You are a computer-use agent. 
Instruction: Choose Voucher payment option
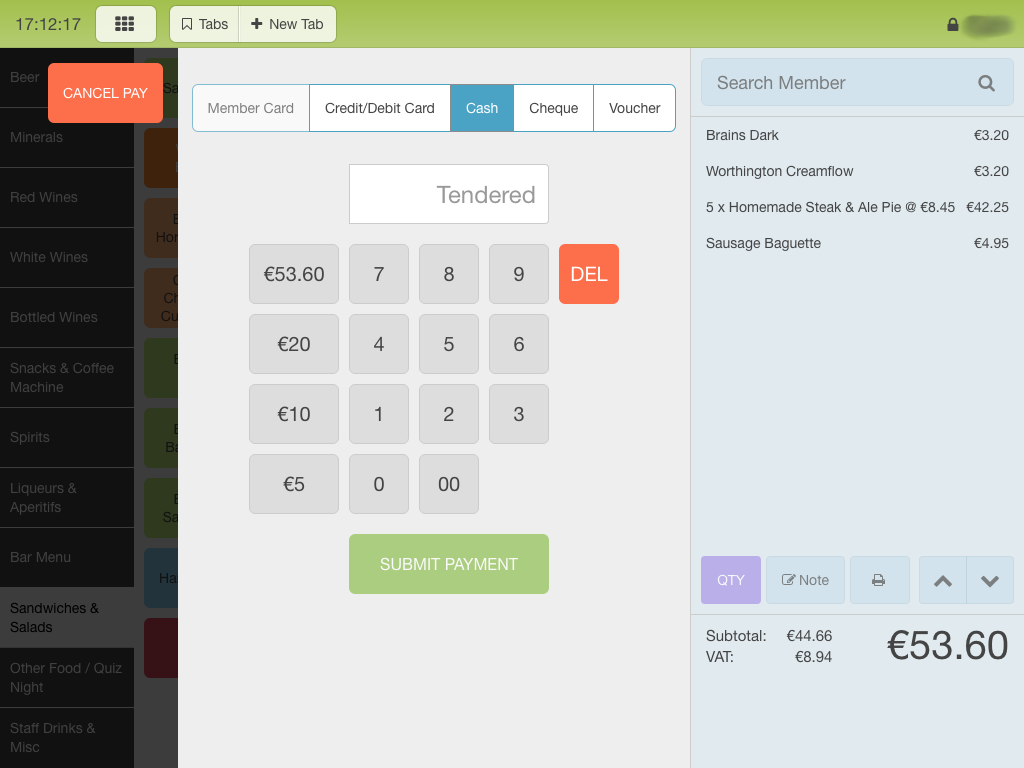634,108
